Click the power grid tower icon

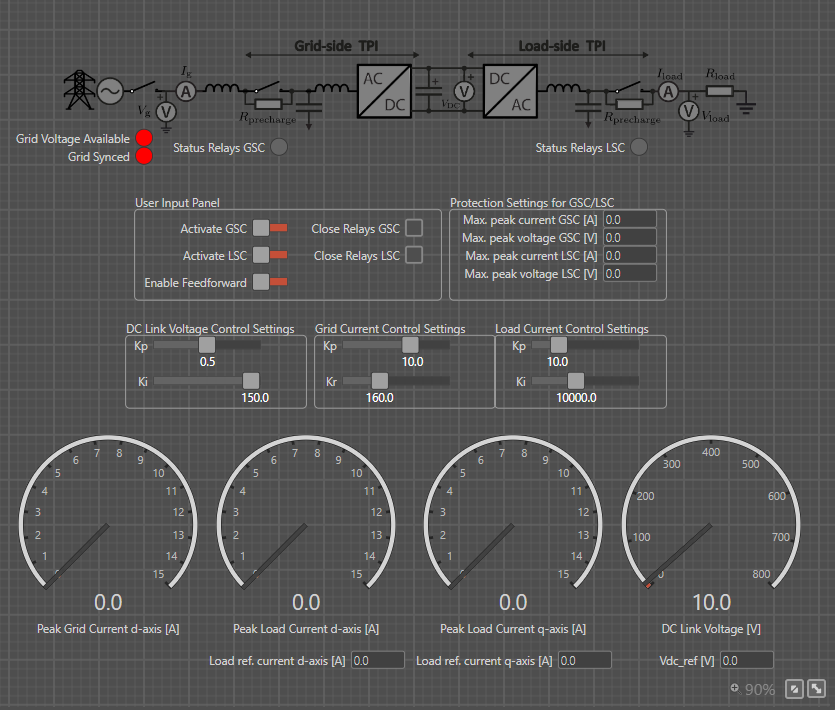coord(77,89)
